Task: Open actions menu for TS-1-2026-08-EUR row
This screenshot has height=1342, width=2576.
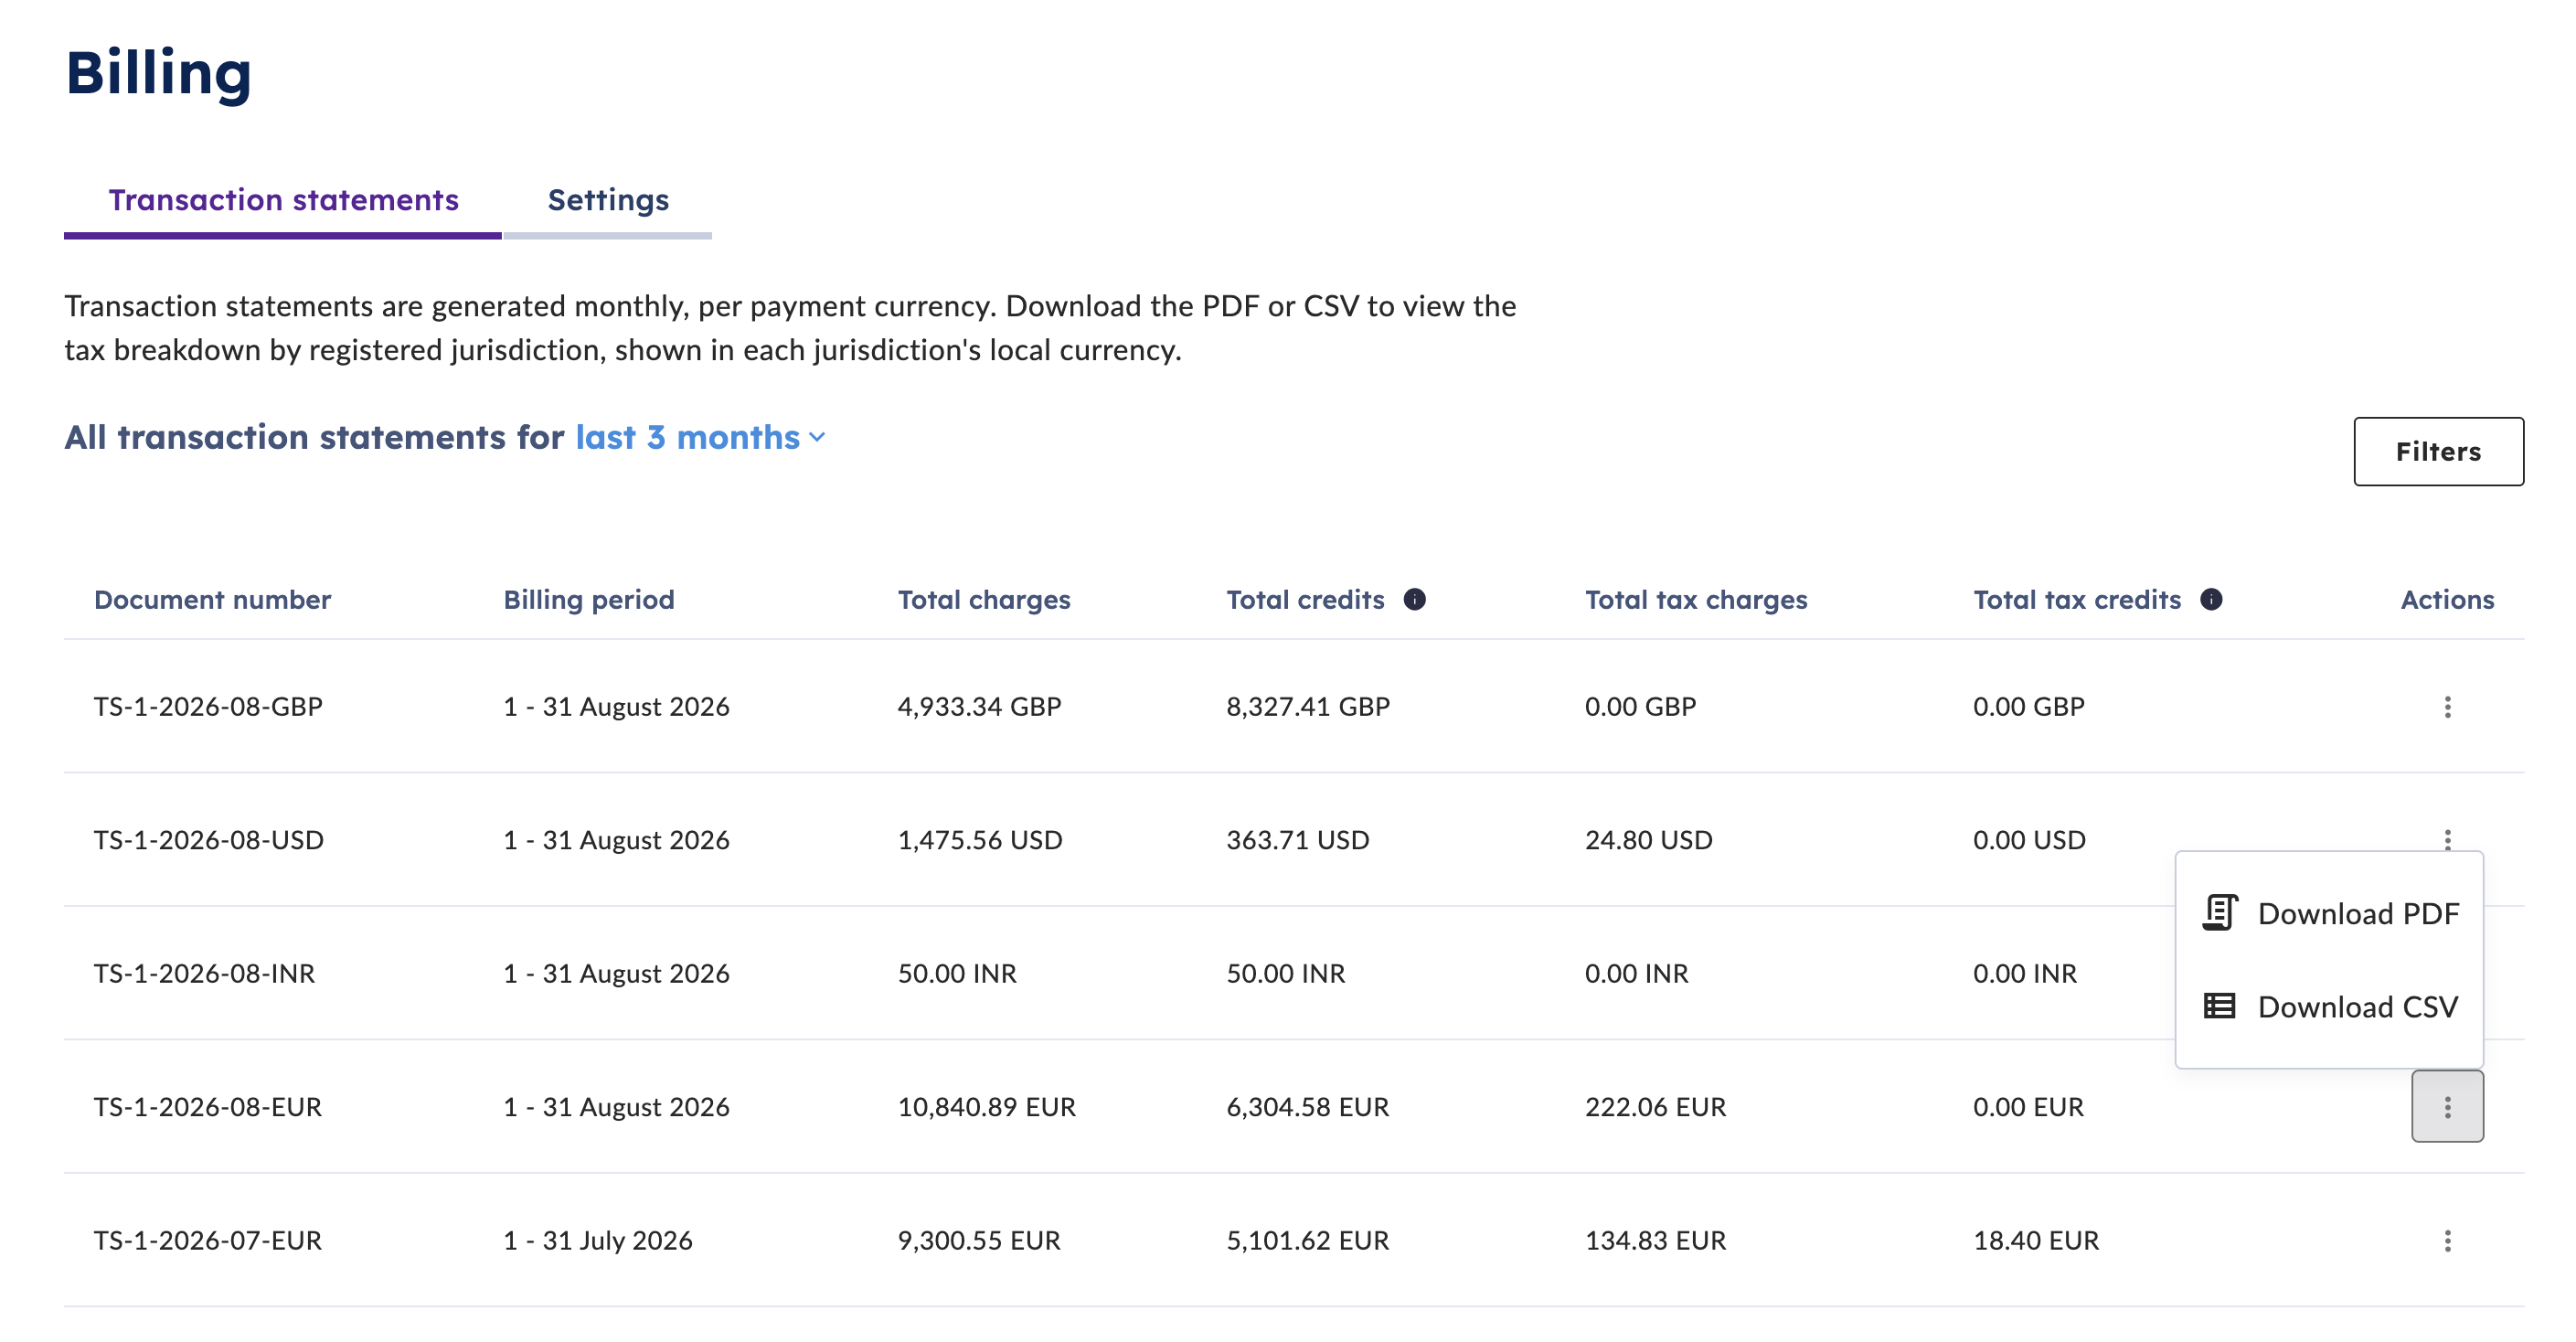Action: 2447,1106
